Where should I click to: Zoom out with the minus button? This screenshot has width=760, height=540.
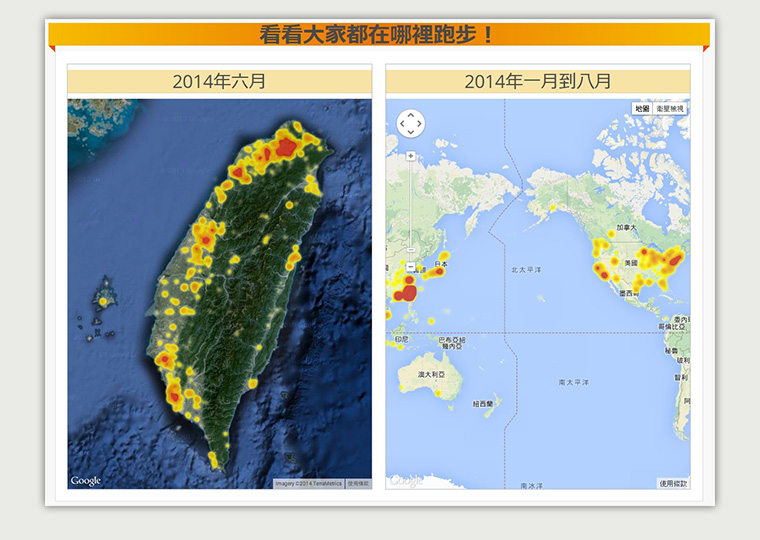[411, 267]
